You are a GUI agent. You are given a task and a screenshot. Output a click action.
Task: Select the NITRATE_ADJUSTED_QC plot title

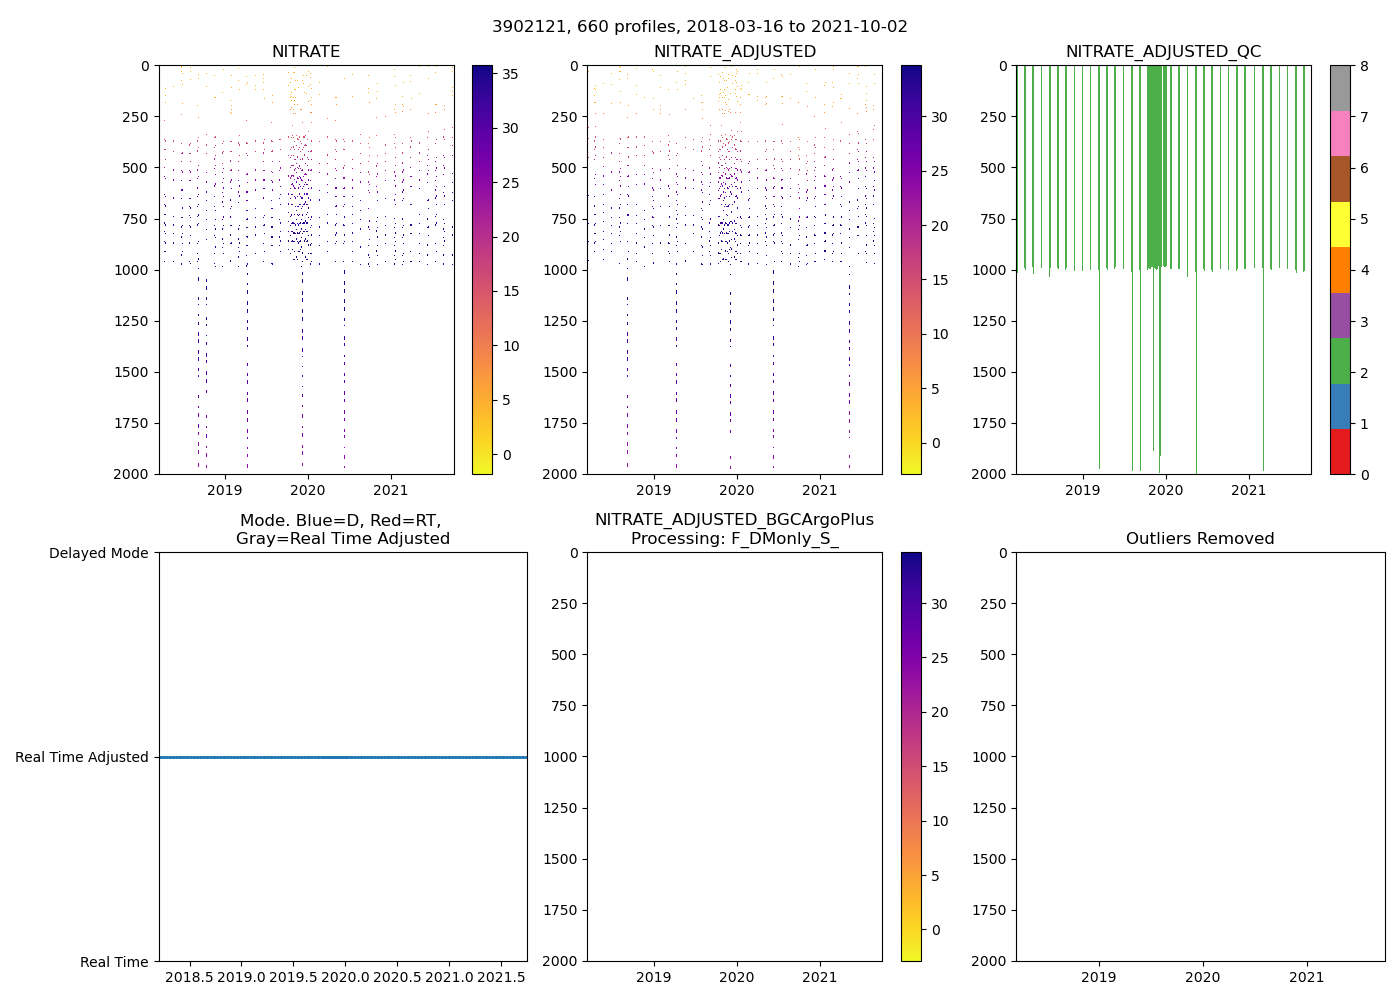1163,52
